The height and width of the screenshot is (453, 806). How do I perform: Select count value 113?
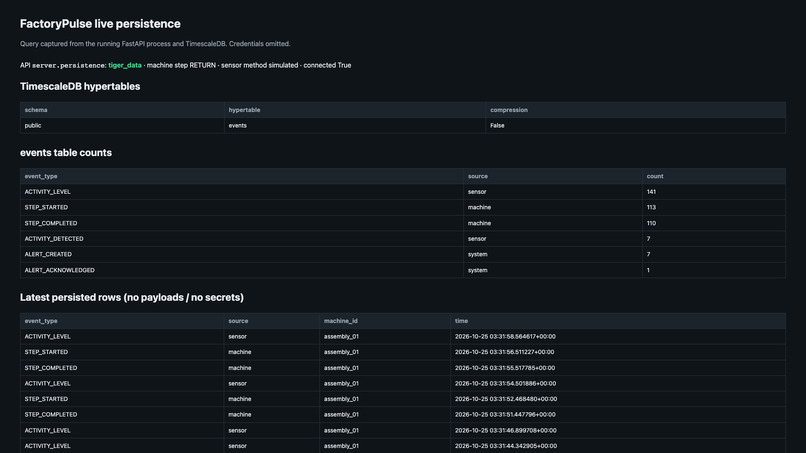click(651, 207)
